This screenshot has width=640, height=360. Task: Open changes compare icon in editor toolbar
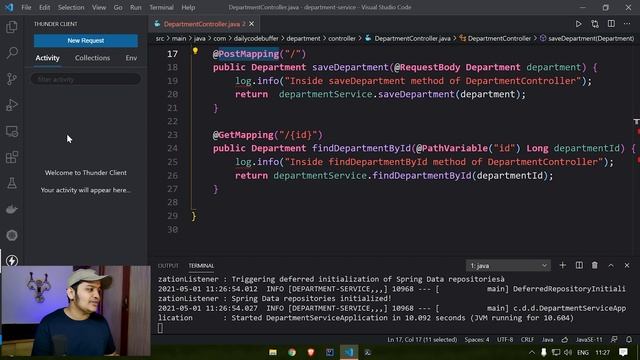(595, 24)
